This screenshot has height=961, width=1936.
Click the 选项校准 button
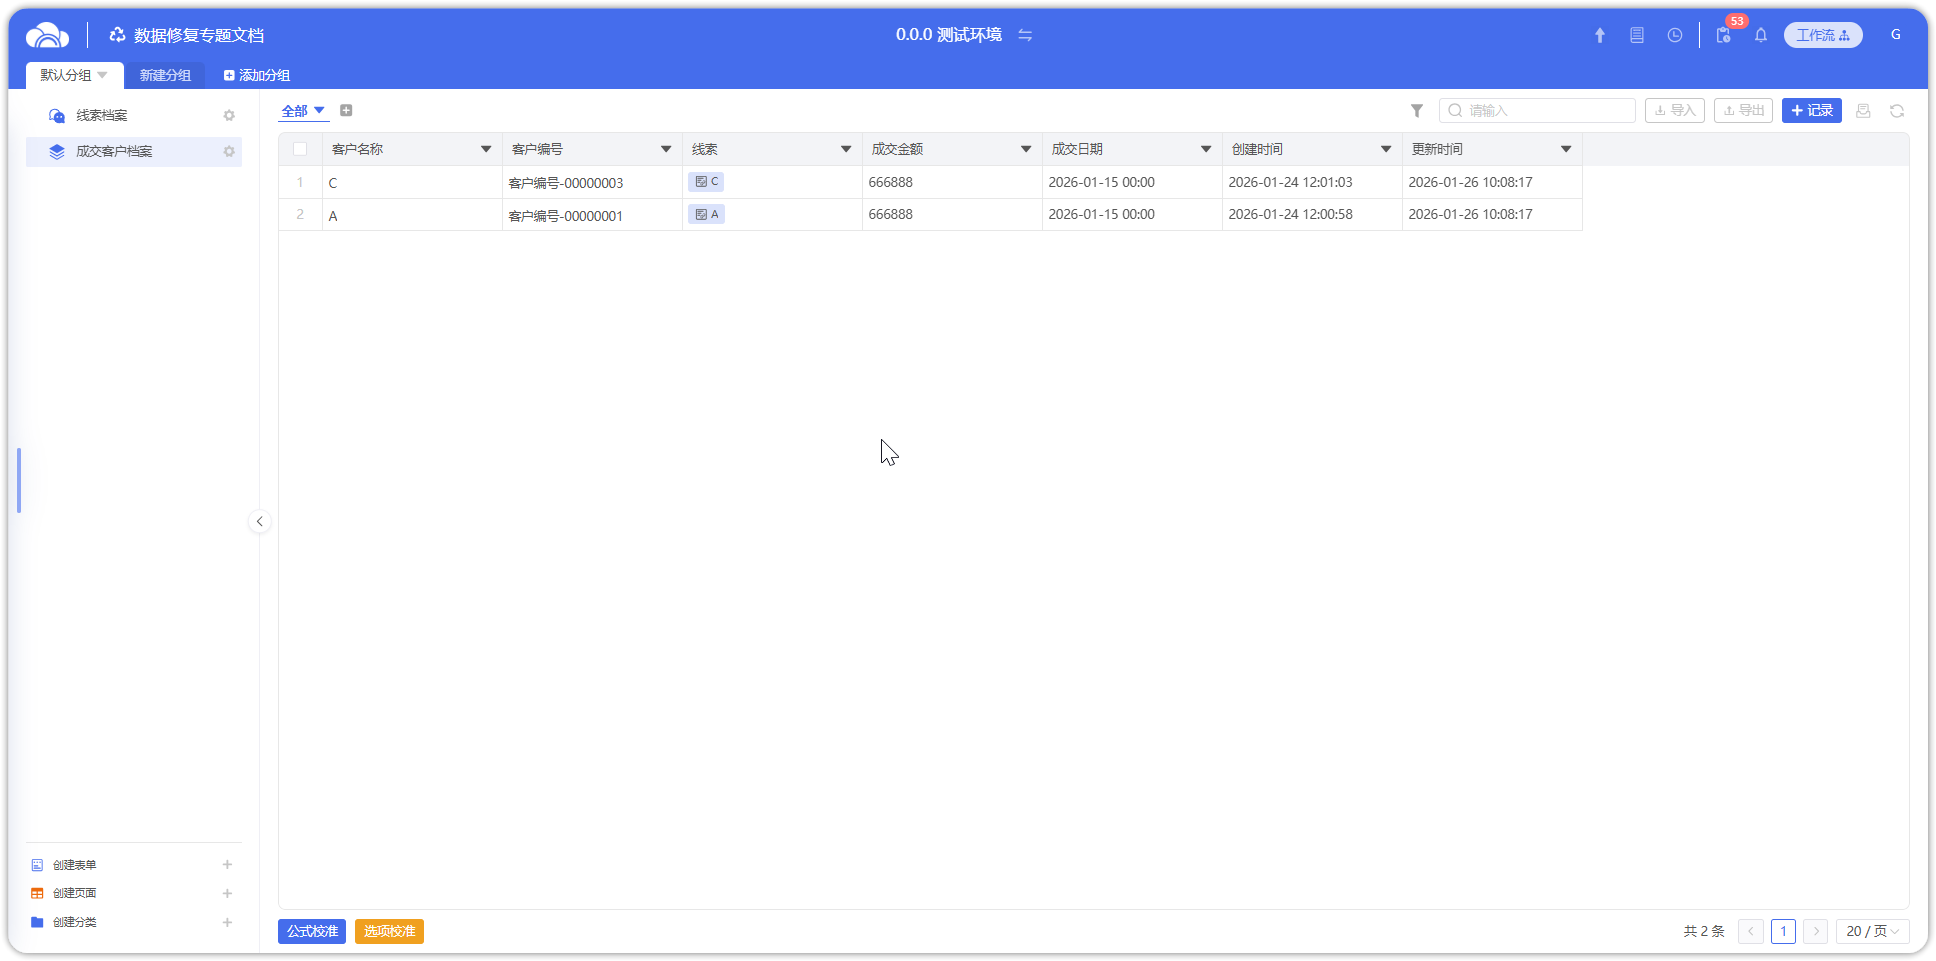389,931
